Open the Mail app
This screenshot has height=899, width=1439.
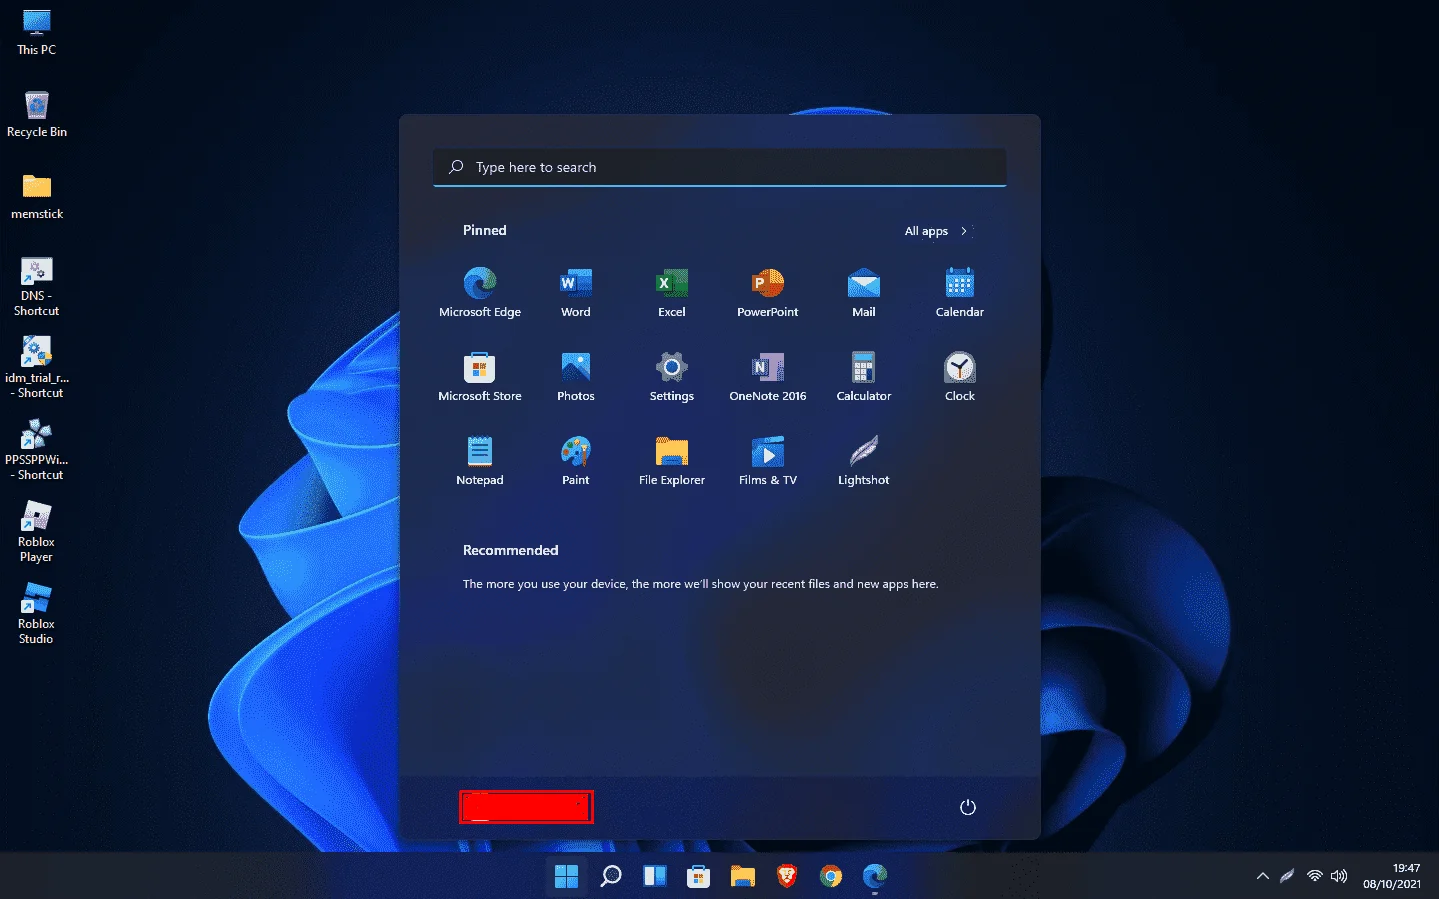point(864,292)
